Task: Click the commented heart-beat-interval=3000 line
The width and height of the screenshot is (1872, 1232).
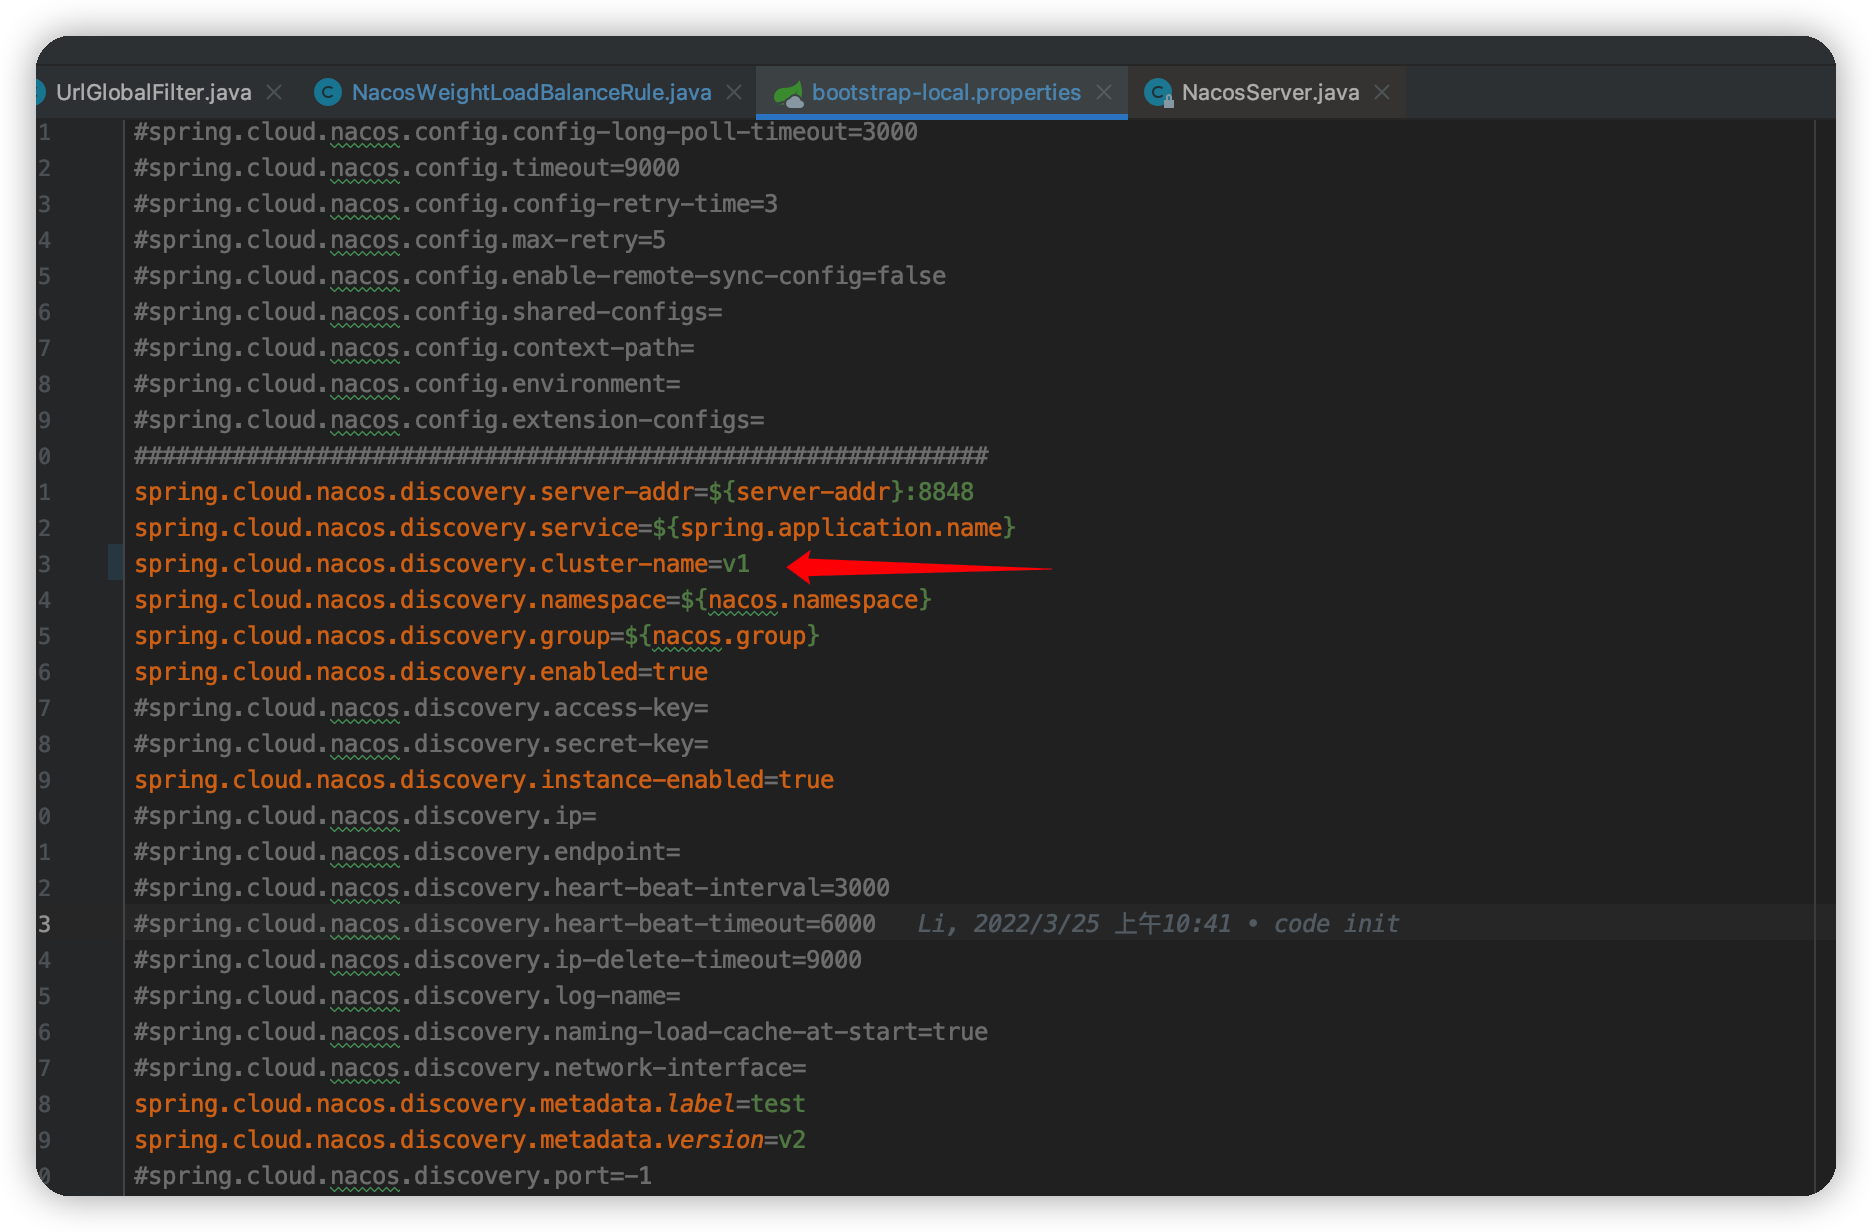Action: click(512, 888)
